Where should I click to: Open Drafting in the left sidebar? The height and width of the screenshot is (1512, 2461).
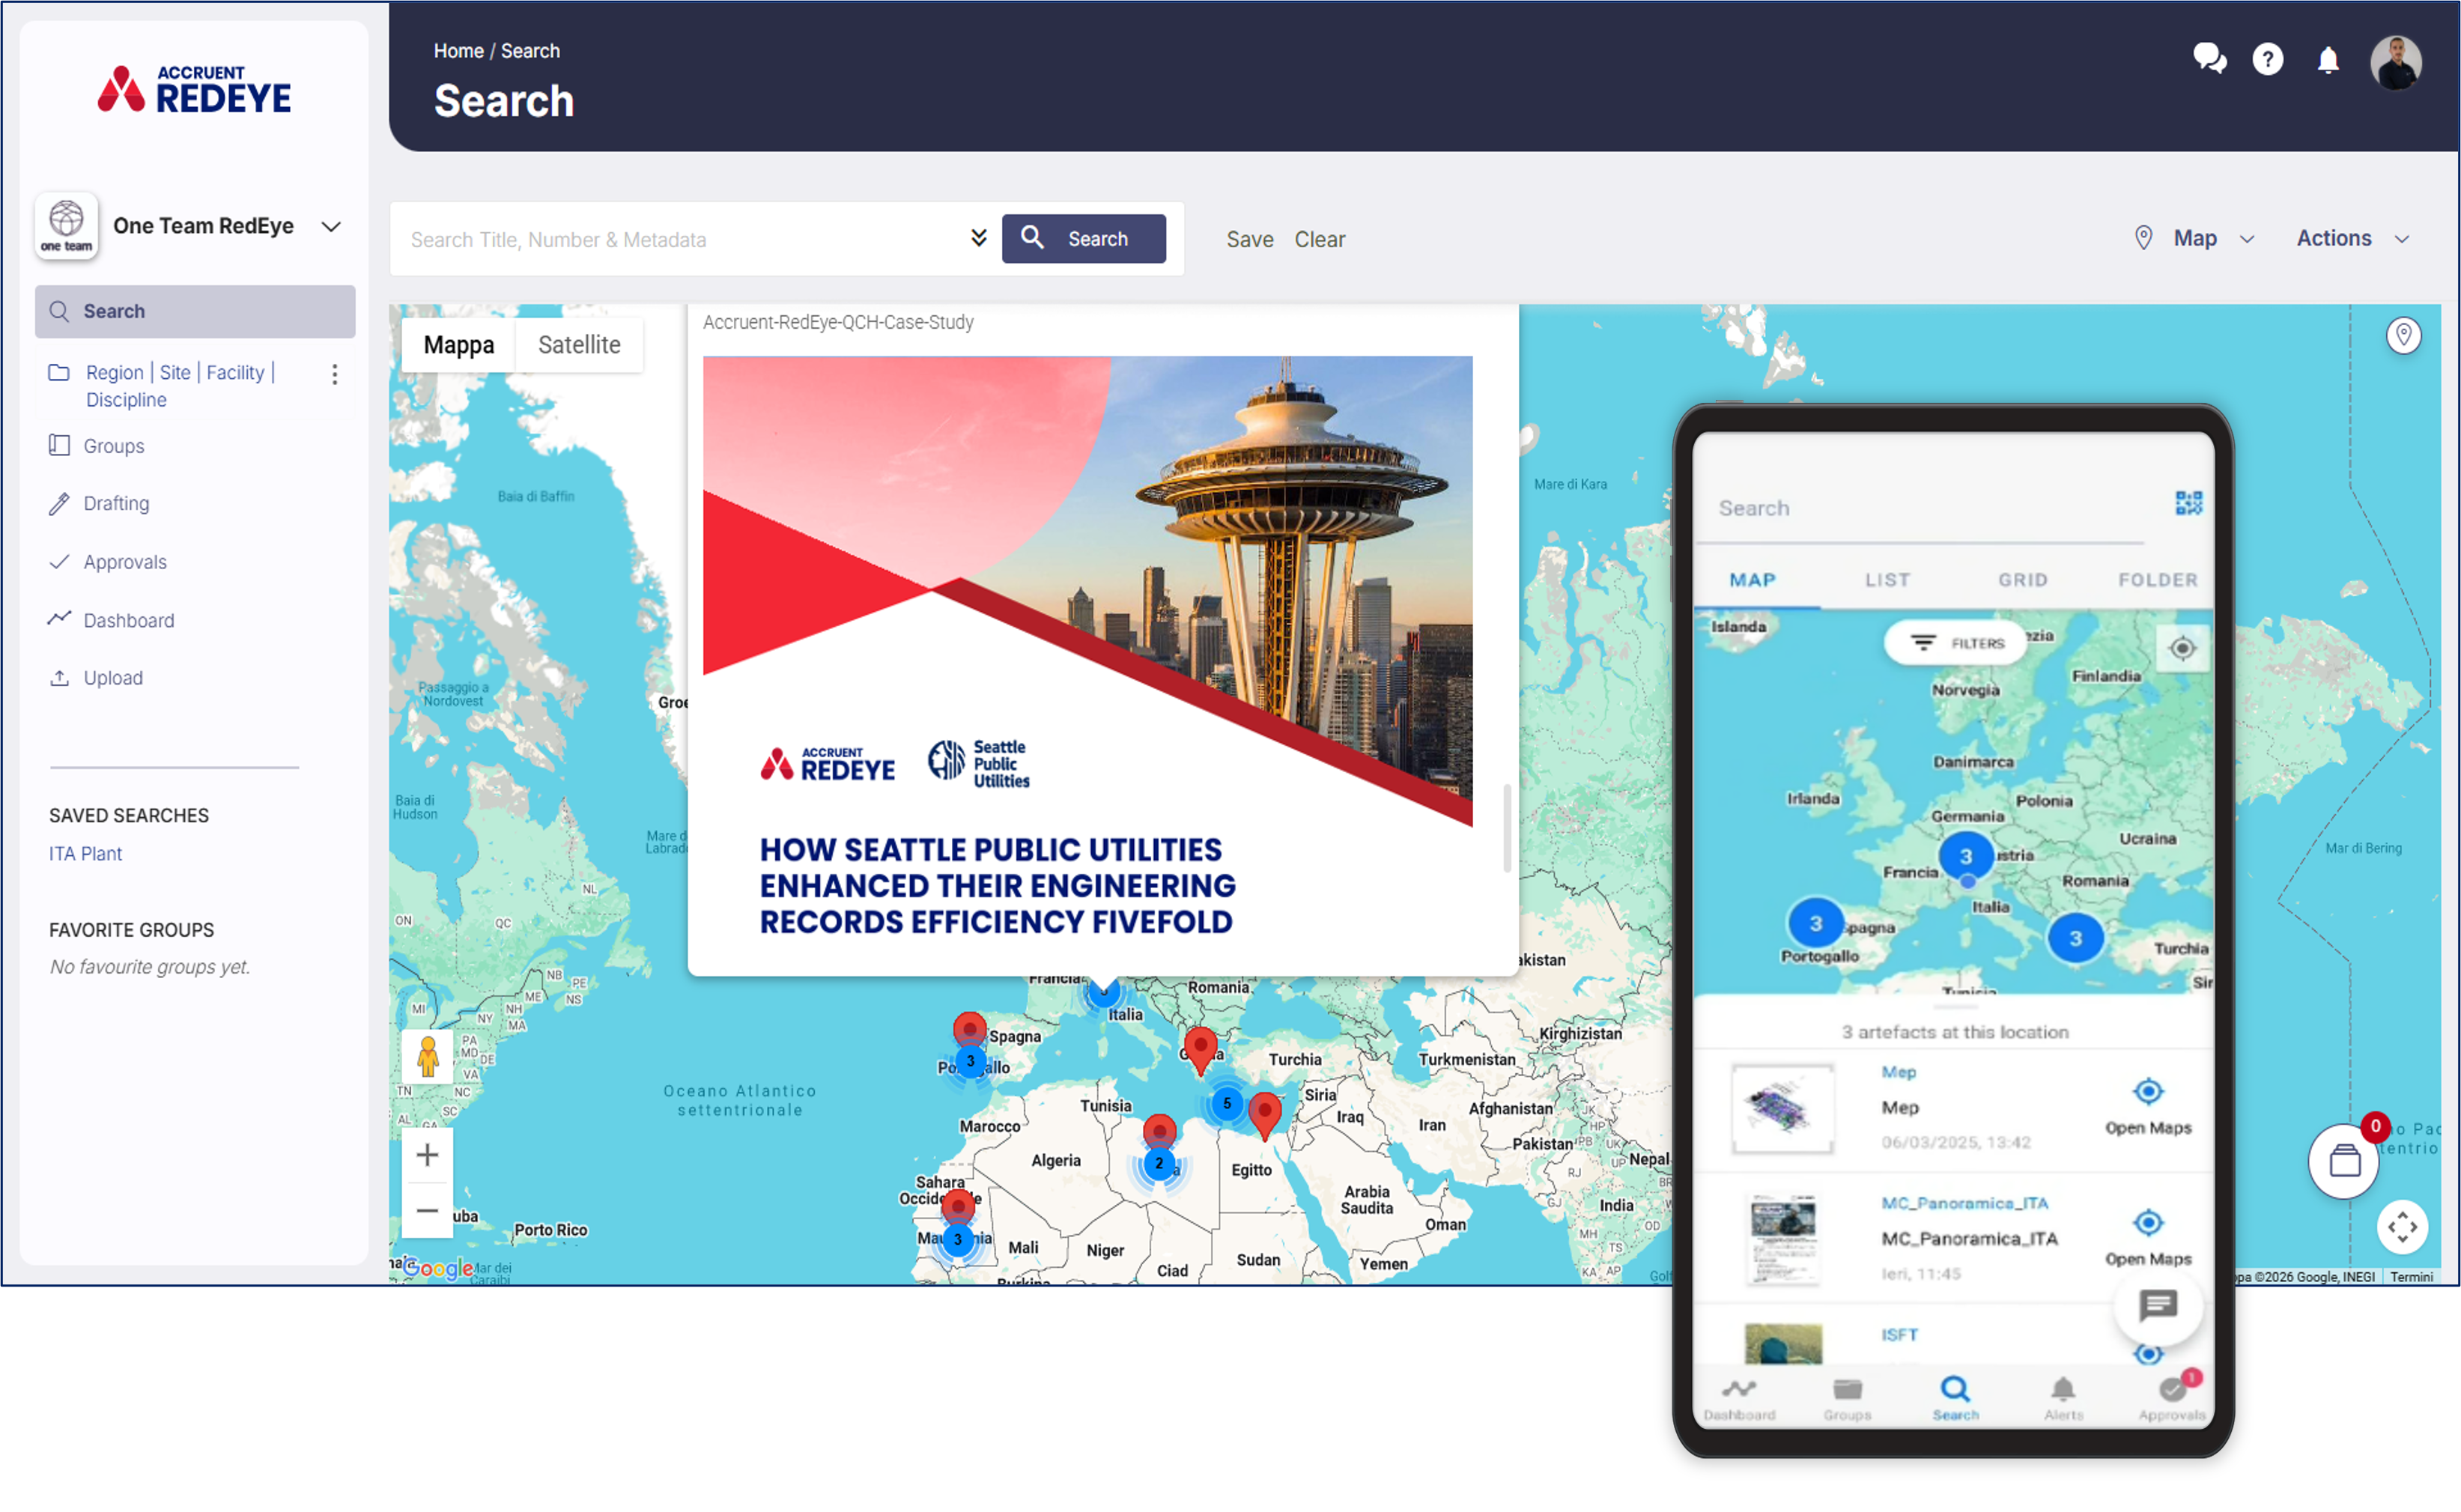(x=115, y=503)
